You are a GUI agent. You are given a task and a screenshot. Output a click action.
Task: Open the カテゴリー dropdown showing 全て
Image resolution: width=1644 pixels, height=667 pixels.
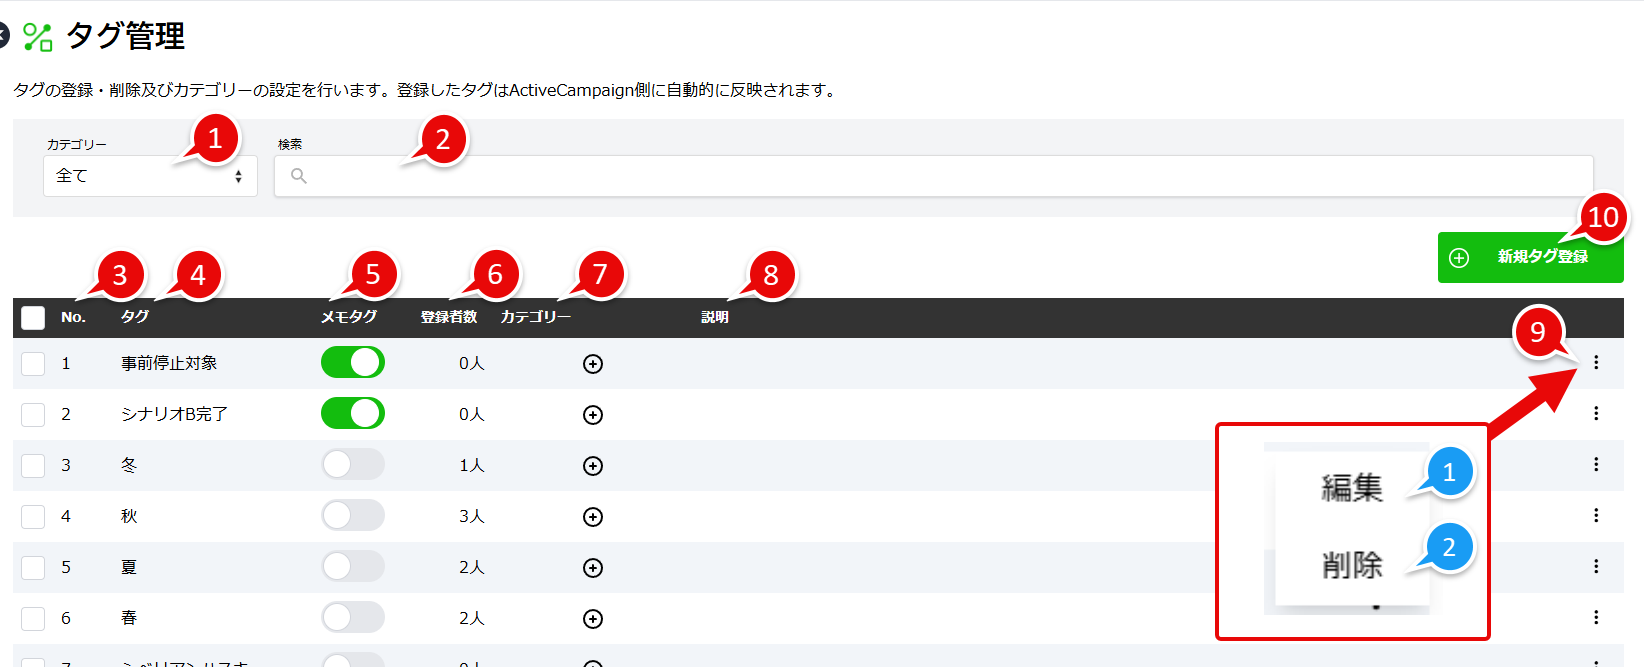tap(150, 176)
